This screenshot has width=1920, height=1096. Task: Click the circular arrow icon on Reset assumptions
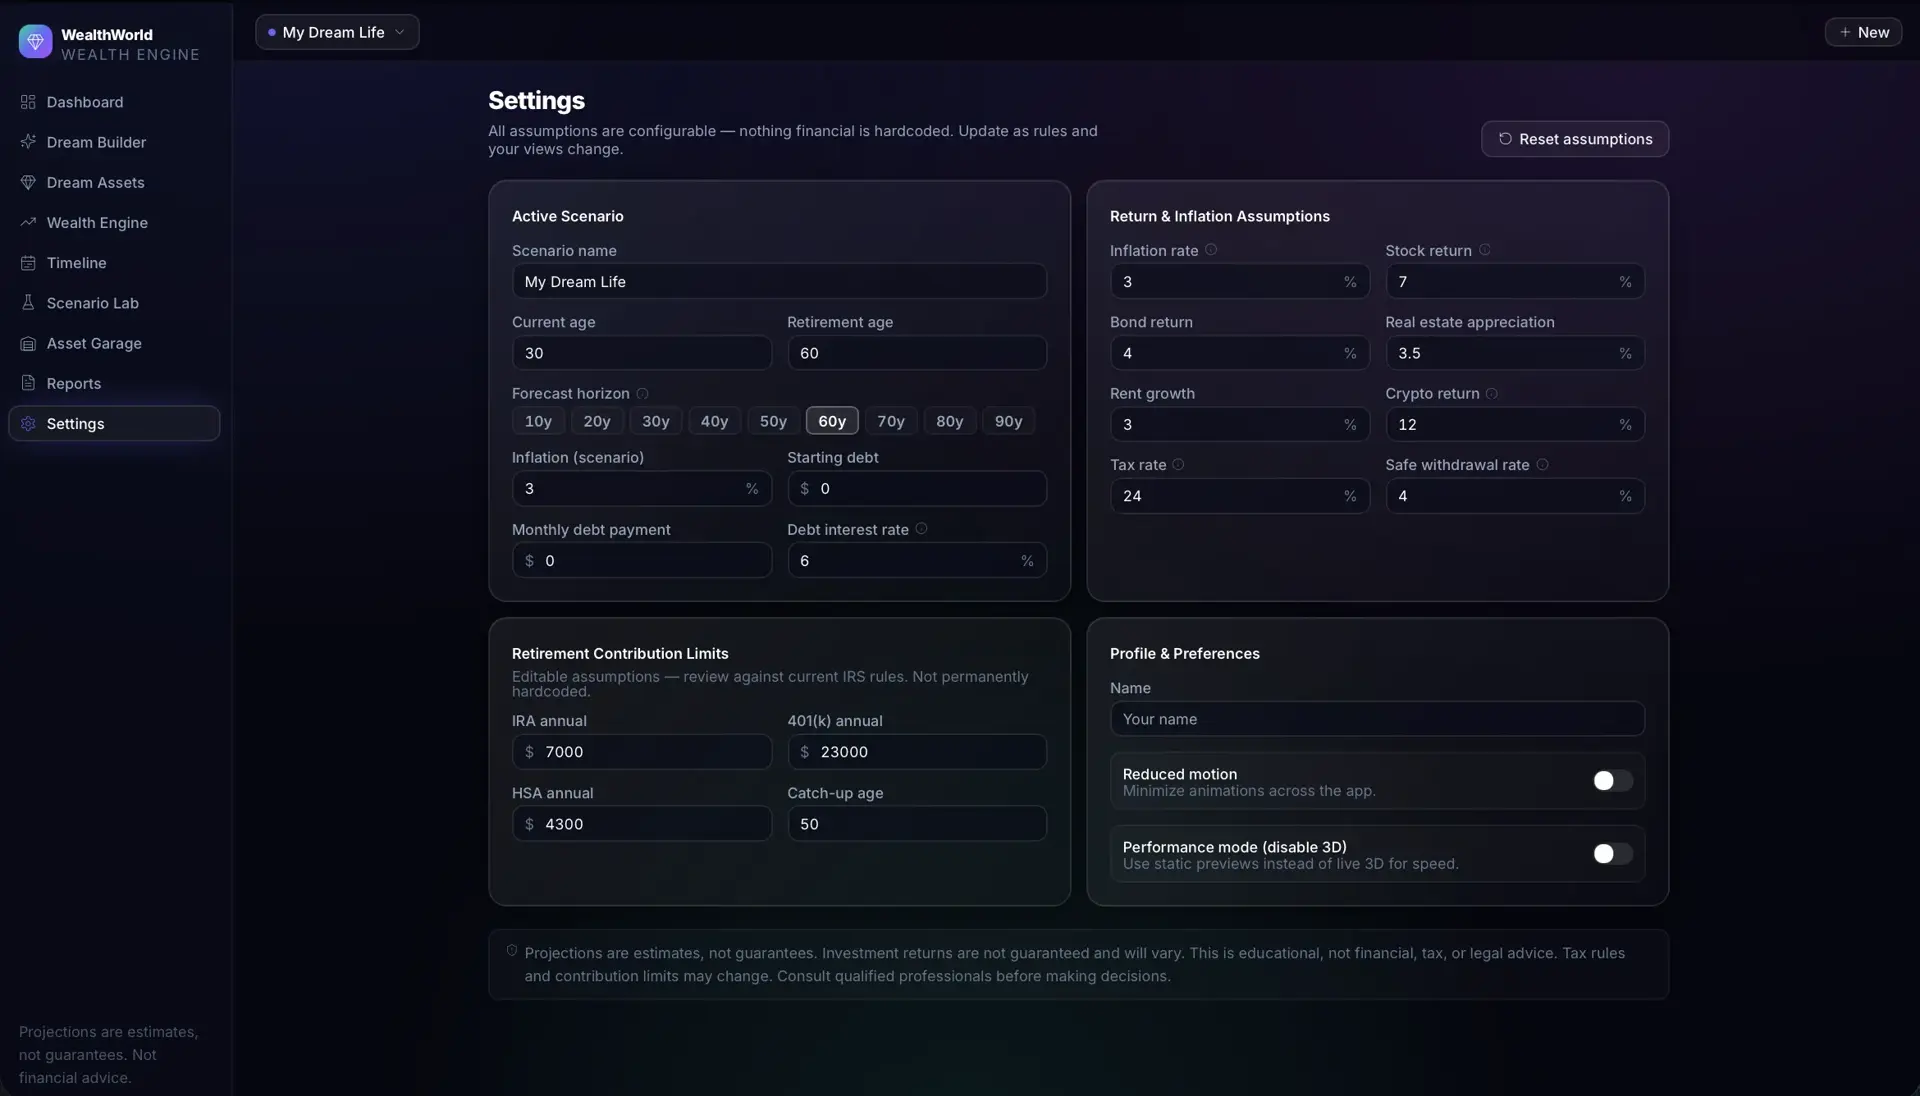point(1505,139)
